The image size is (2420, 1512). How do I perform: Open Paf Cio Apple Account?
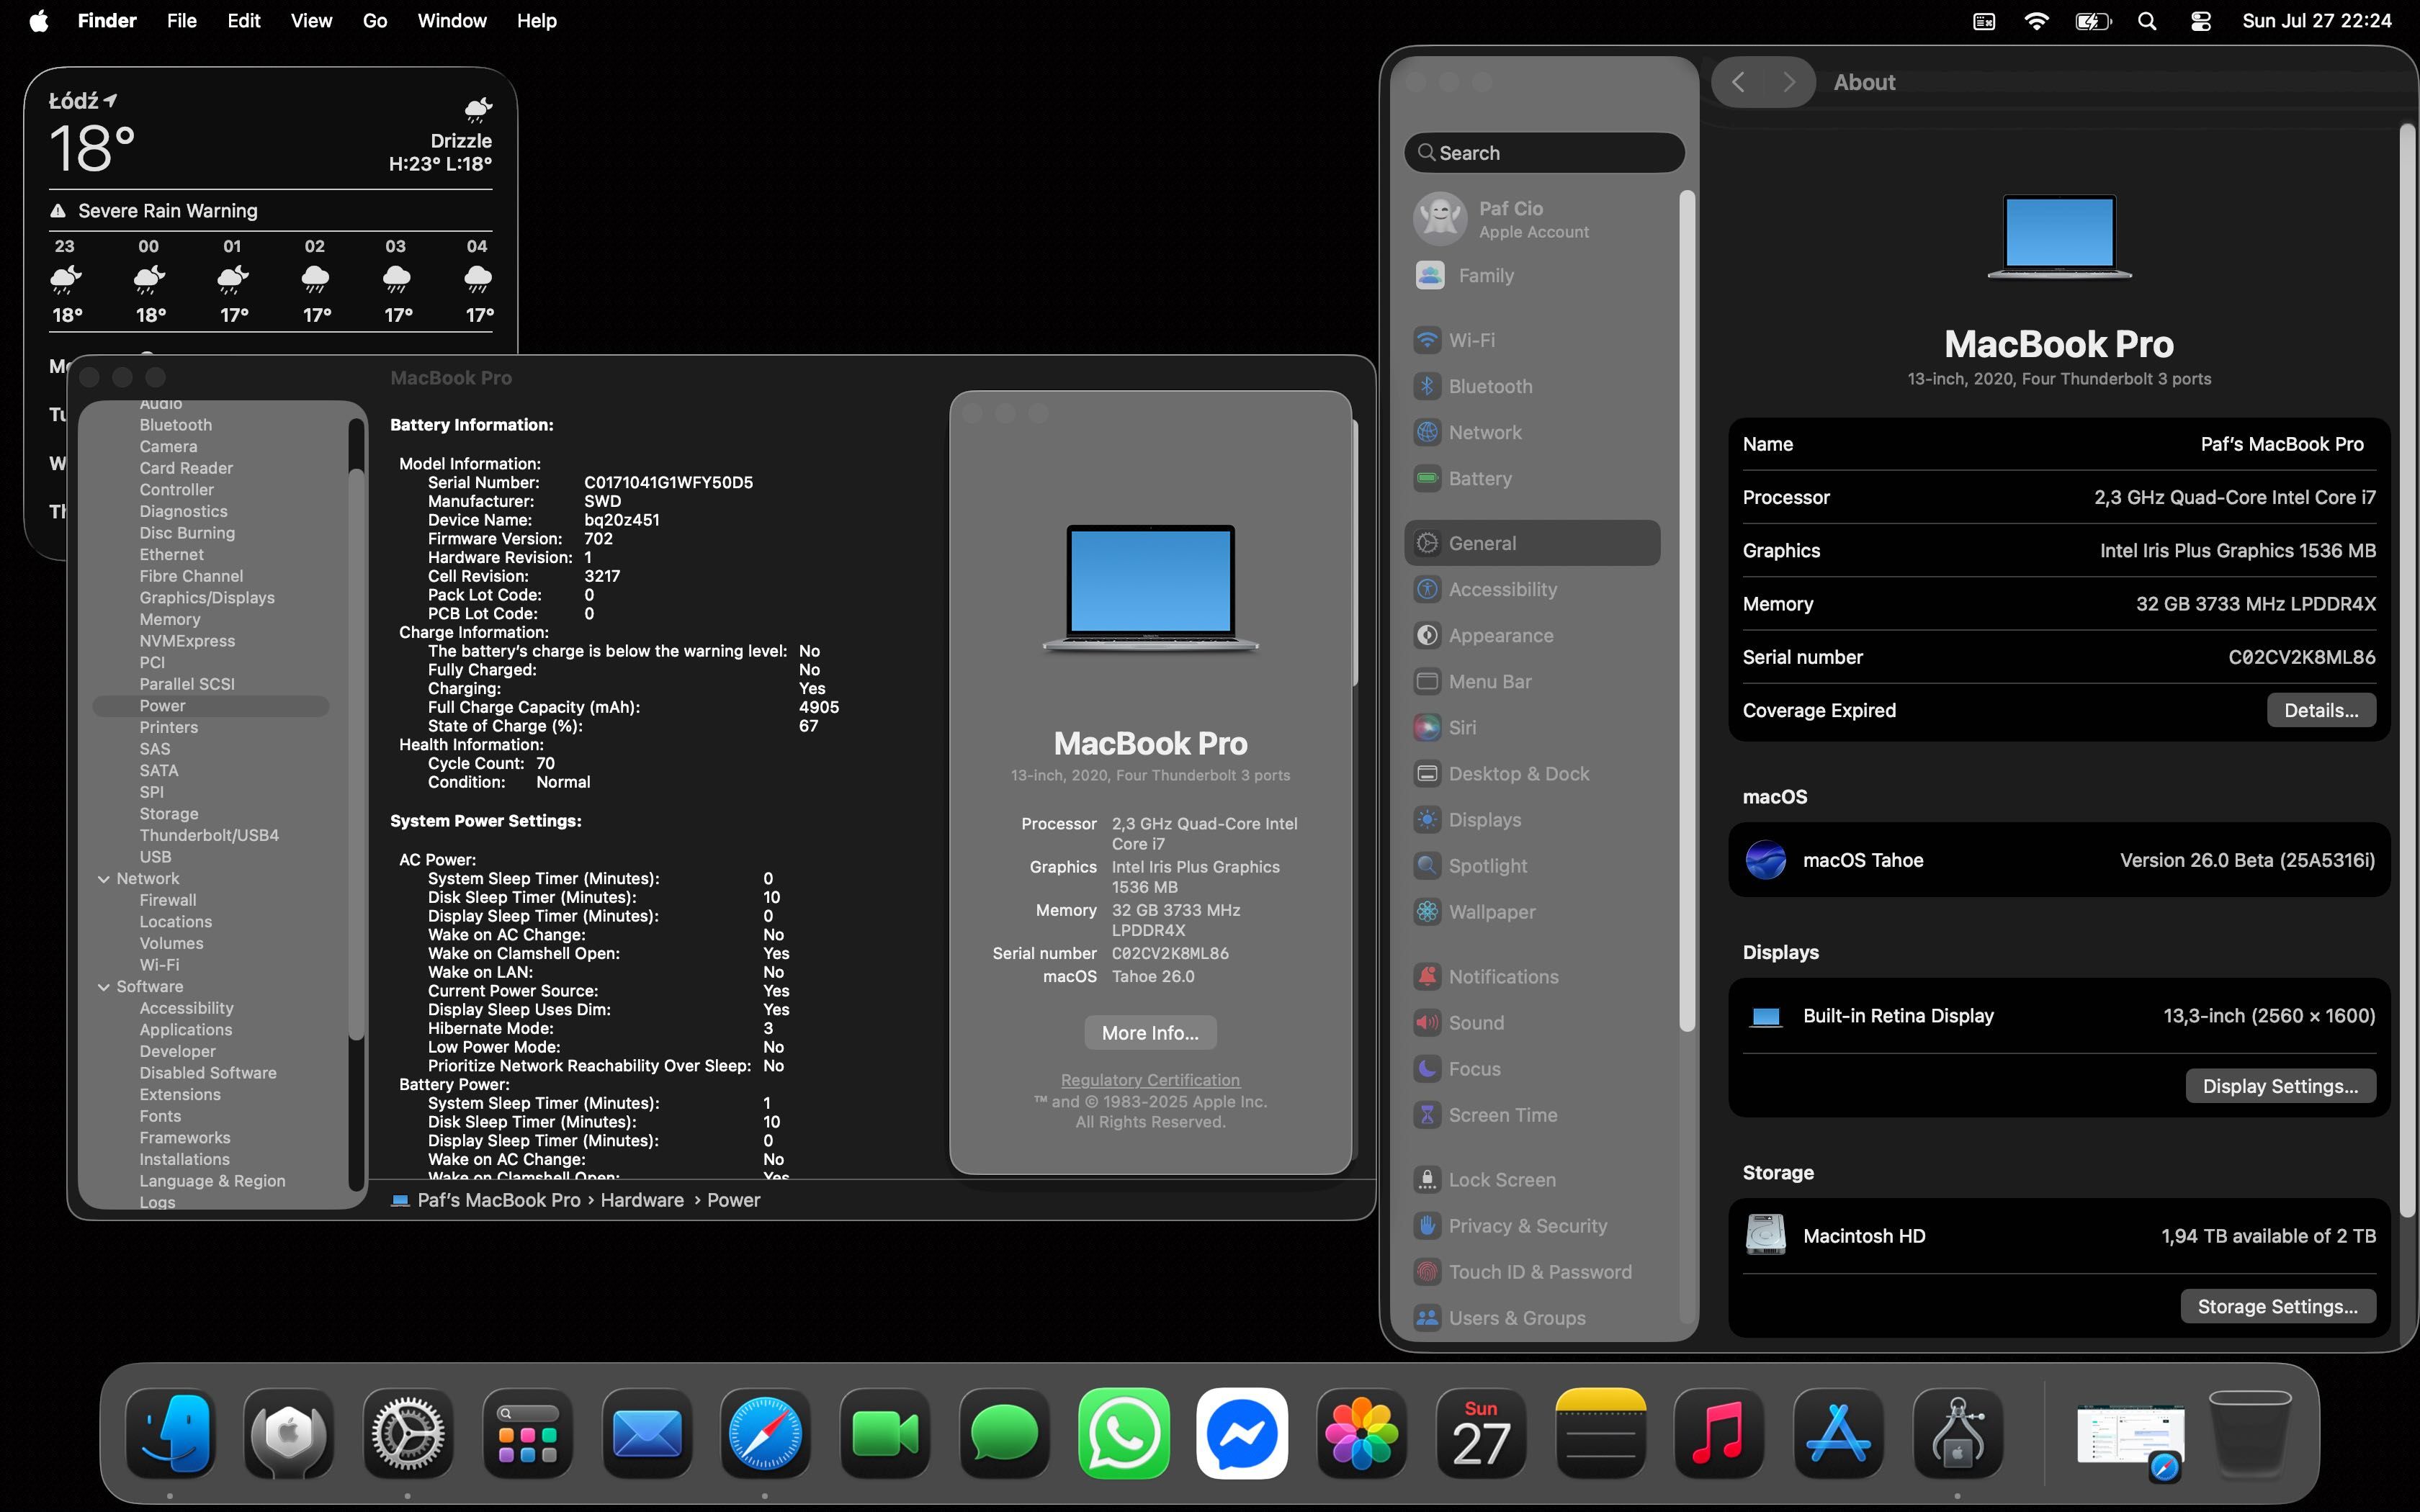pyautogui.click(x=1532, y=218)
